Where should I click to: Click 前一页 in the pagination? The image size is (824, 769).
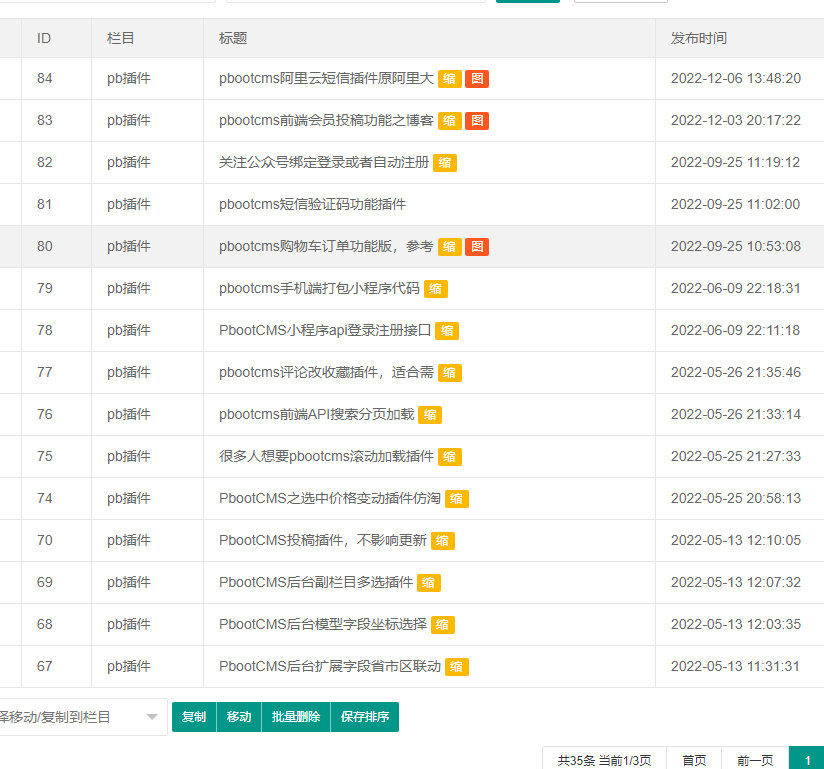[755, 760]
